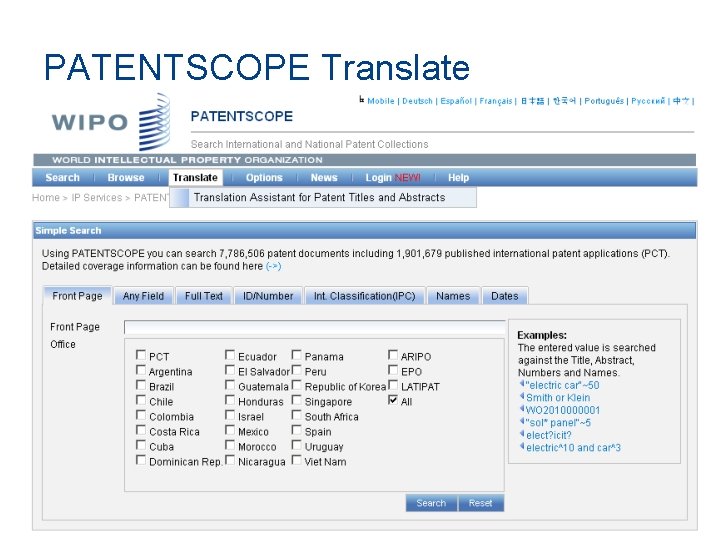
Task: Open the Options menu
Action: point(264,178)
